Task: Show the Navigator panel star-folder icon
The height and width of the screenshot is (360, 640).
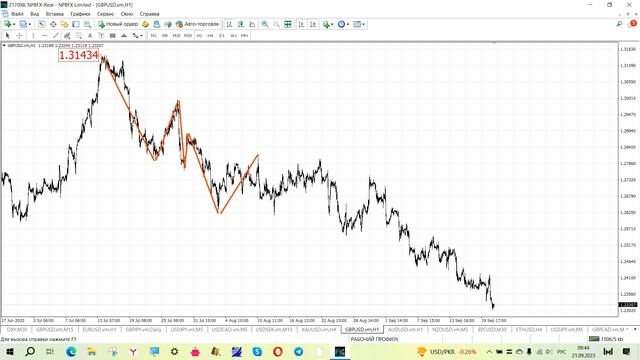Action: pos(64,24)
